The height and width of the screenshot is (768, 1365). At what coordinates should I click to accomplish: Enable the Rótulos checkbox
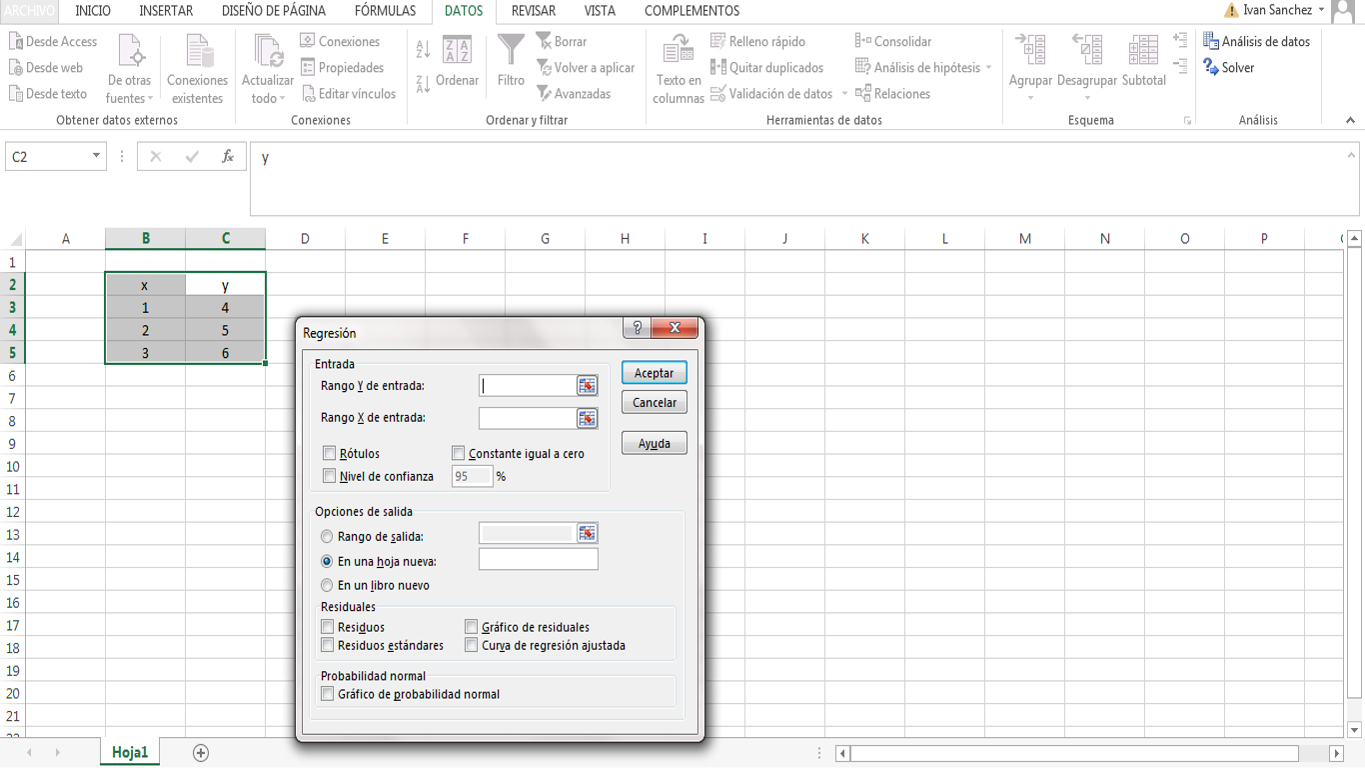329,454
